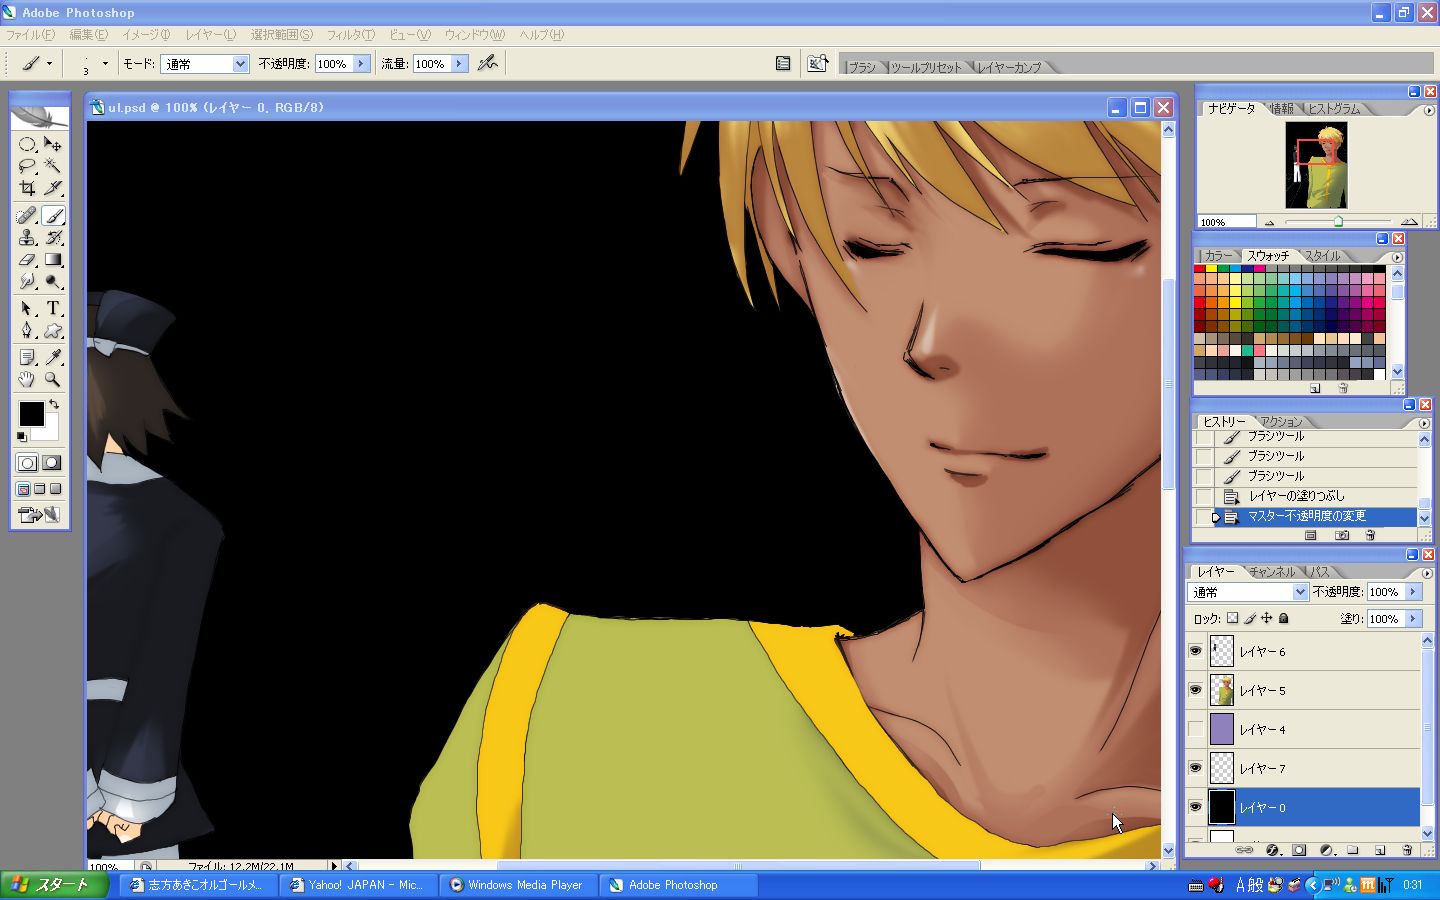This screenshot has width=1440, height=900.
Task: Select the Elliptical Marquee tool
Action: click(x=27, y=144)
